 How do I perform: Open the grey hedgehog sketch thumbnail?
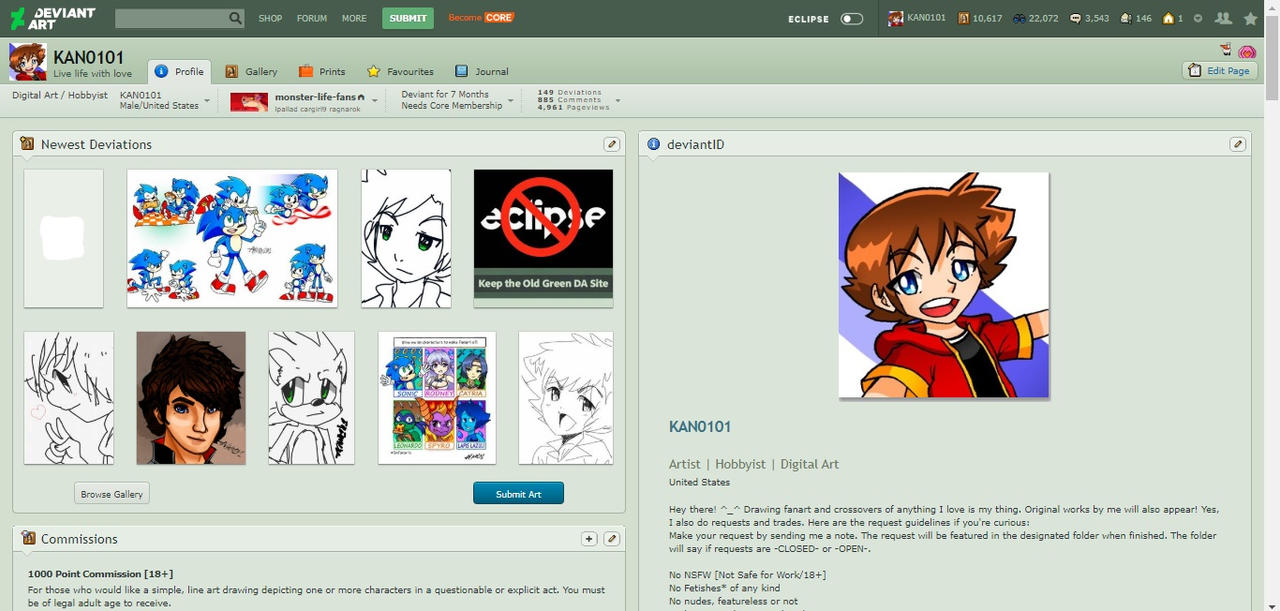pyautogui.click(x=311, y=398)
